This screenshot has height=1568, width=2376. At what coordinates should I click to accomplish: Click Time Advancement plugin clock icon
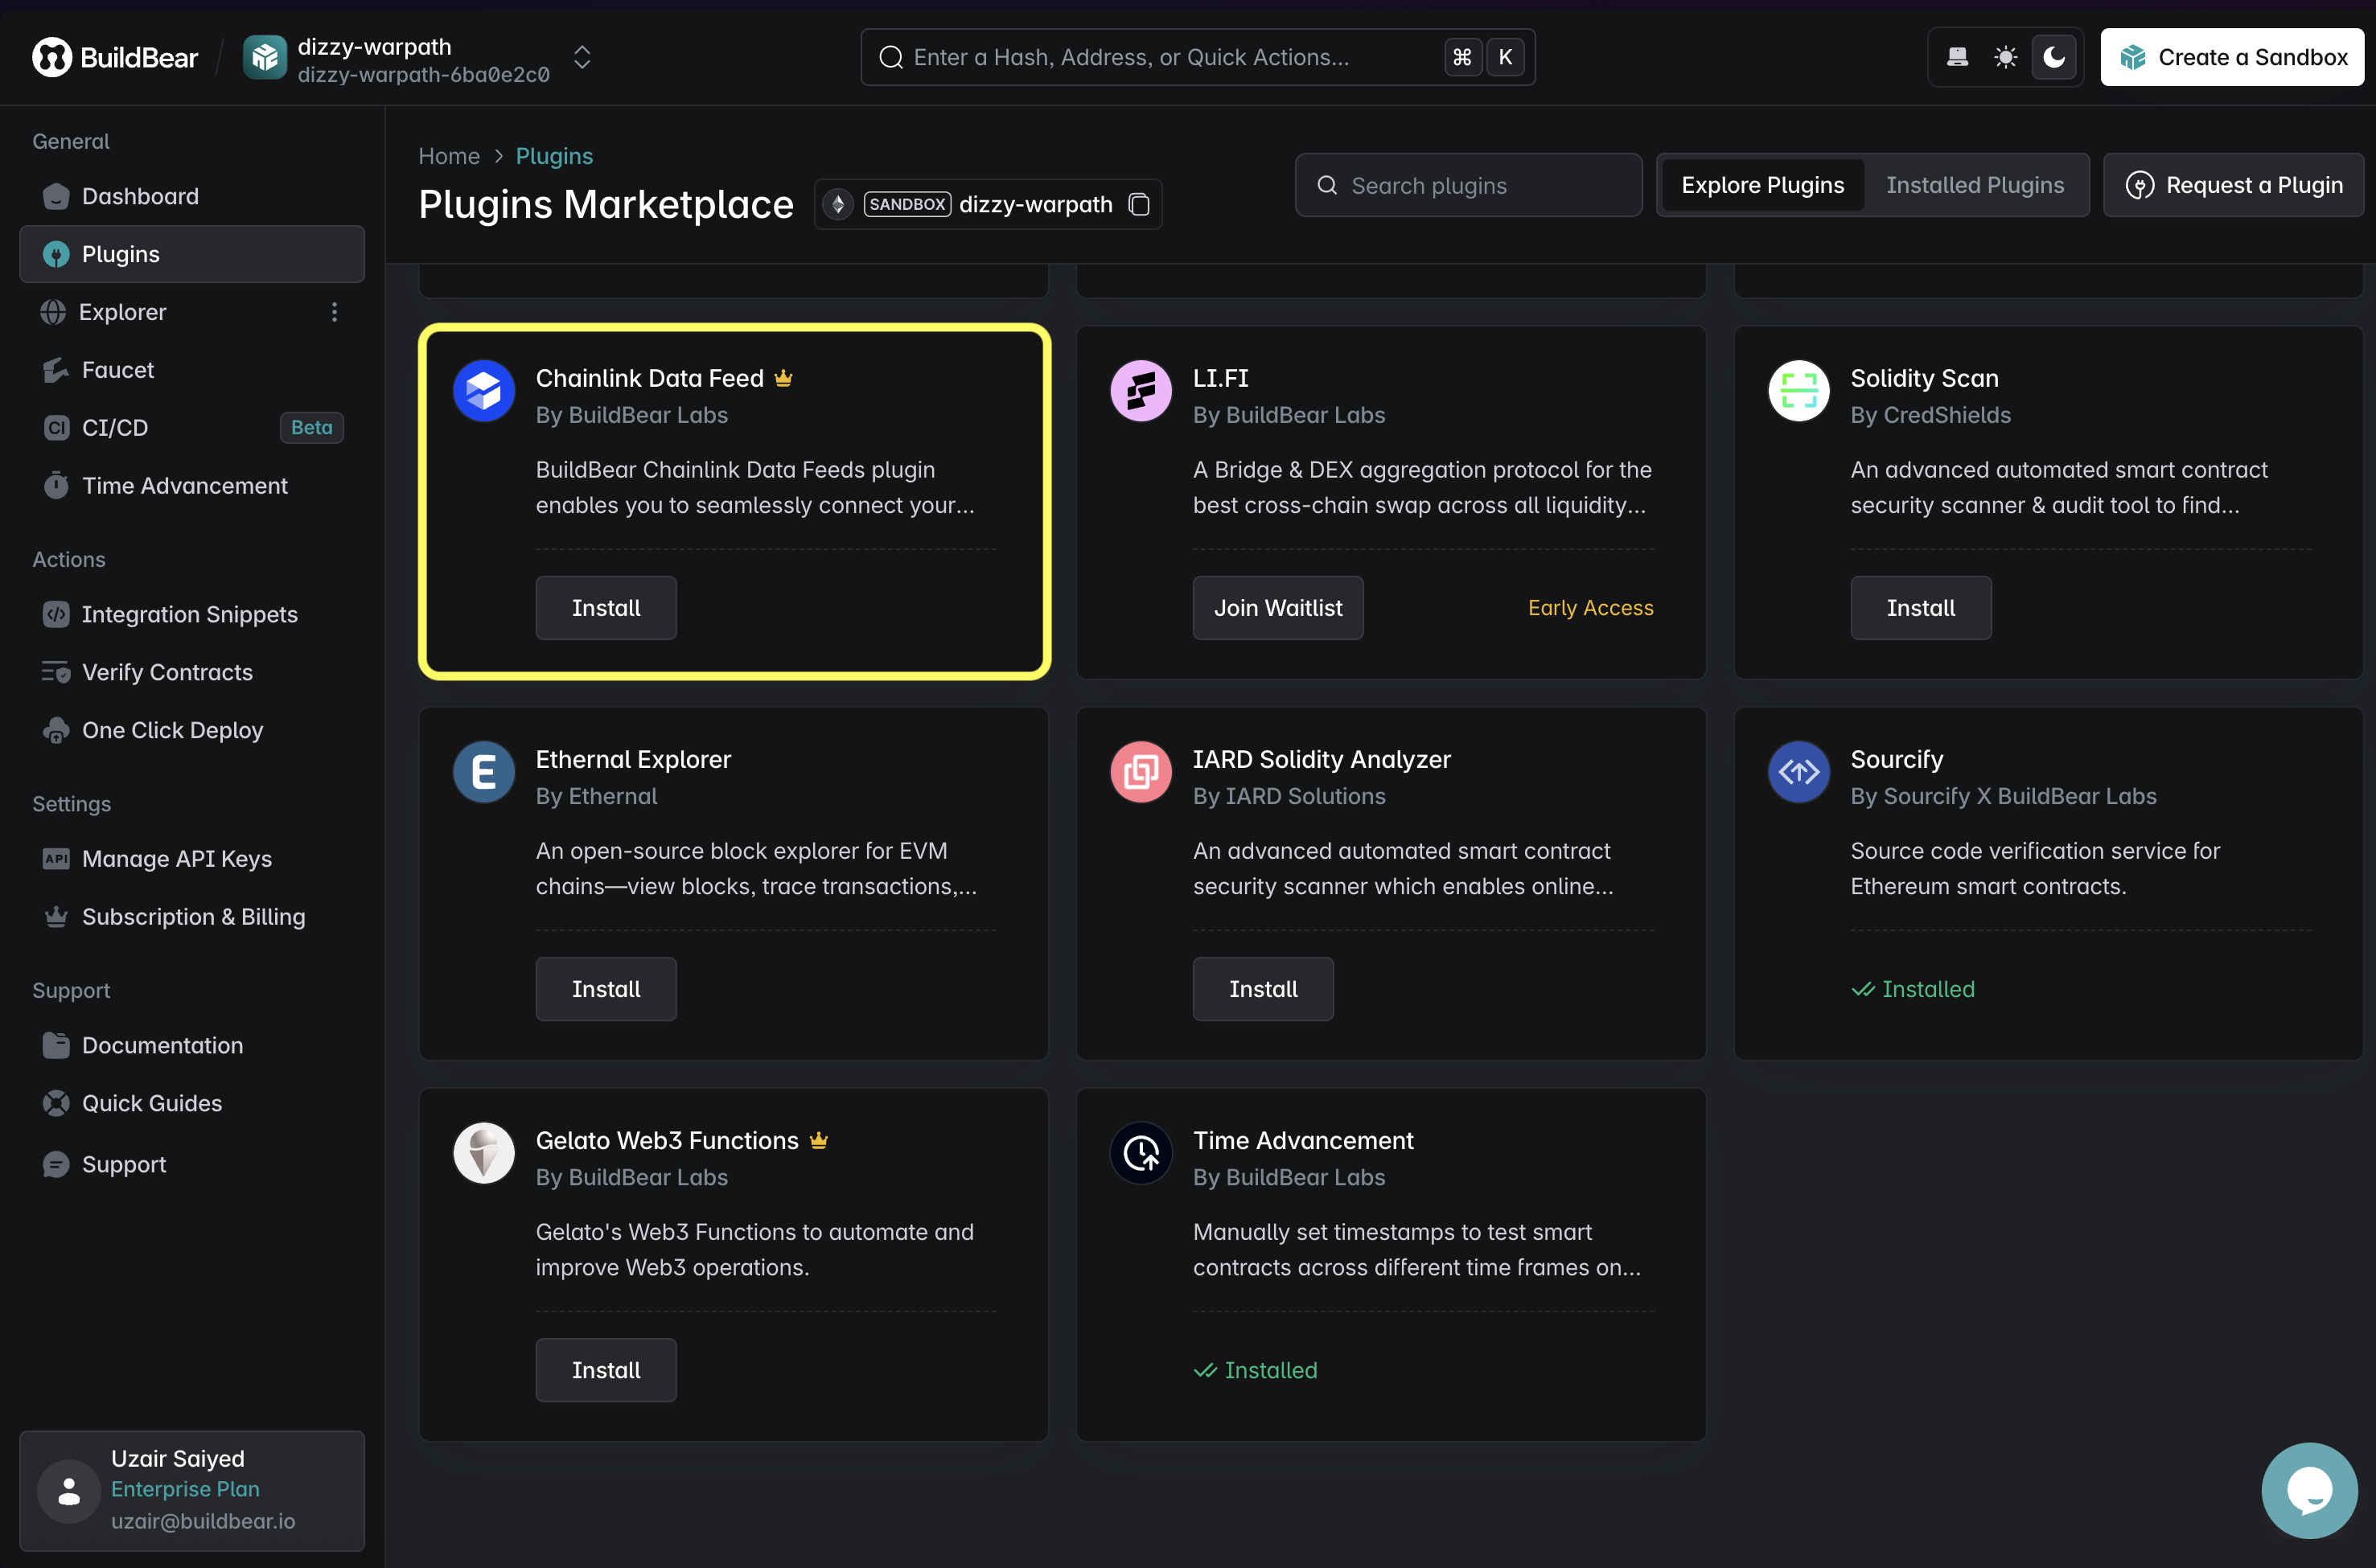1141,1153
